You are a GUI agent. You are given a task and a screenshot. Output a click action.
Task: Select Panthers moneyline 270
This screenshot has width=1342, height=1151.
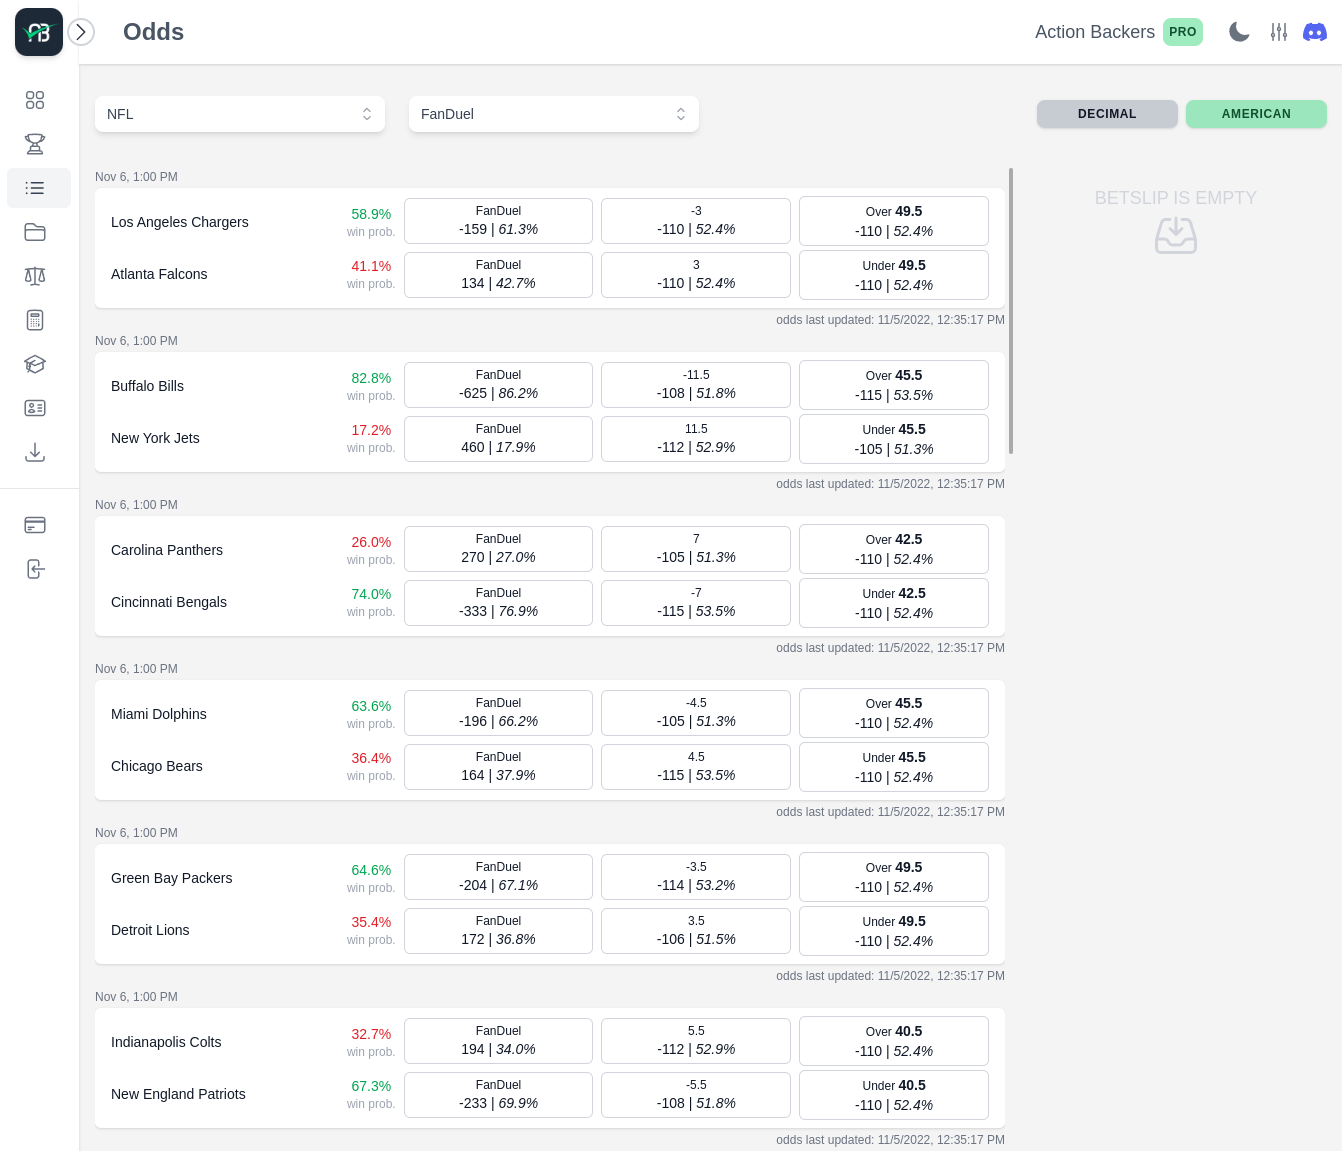click(x=498, y=549)
